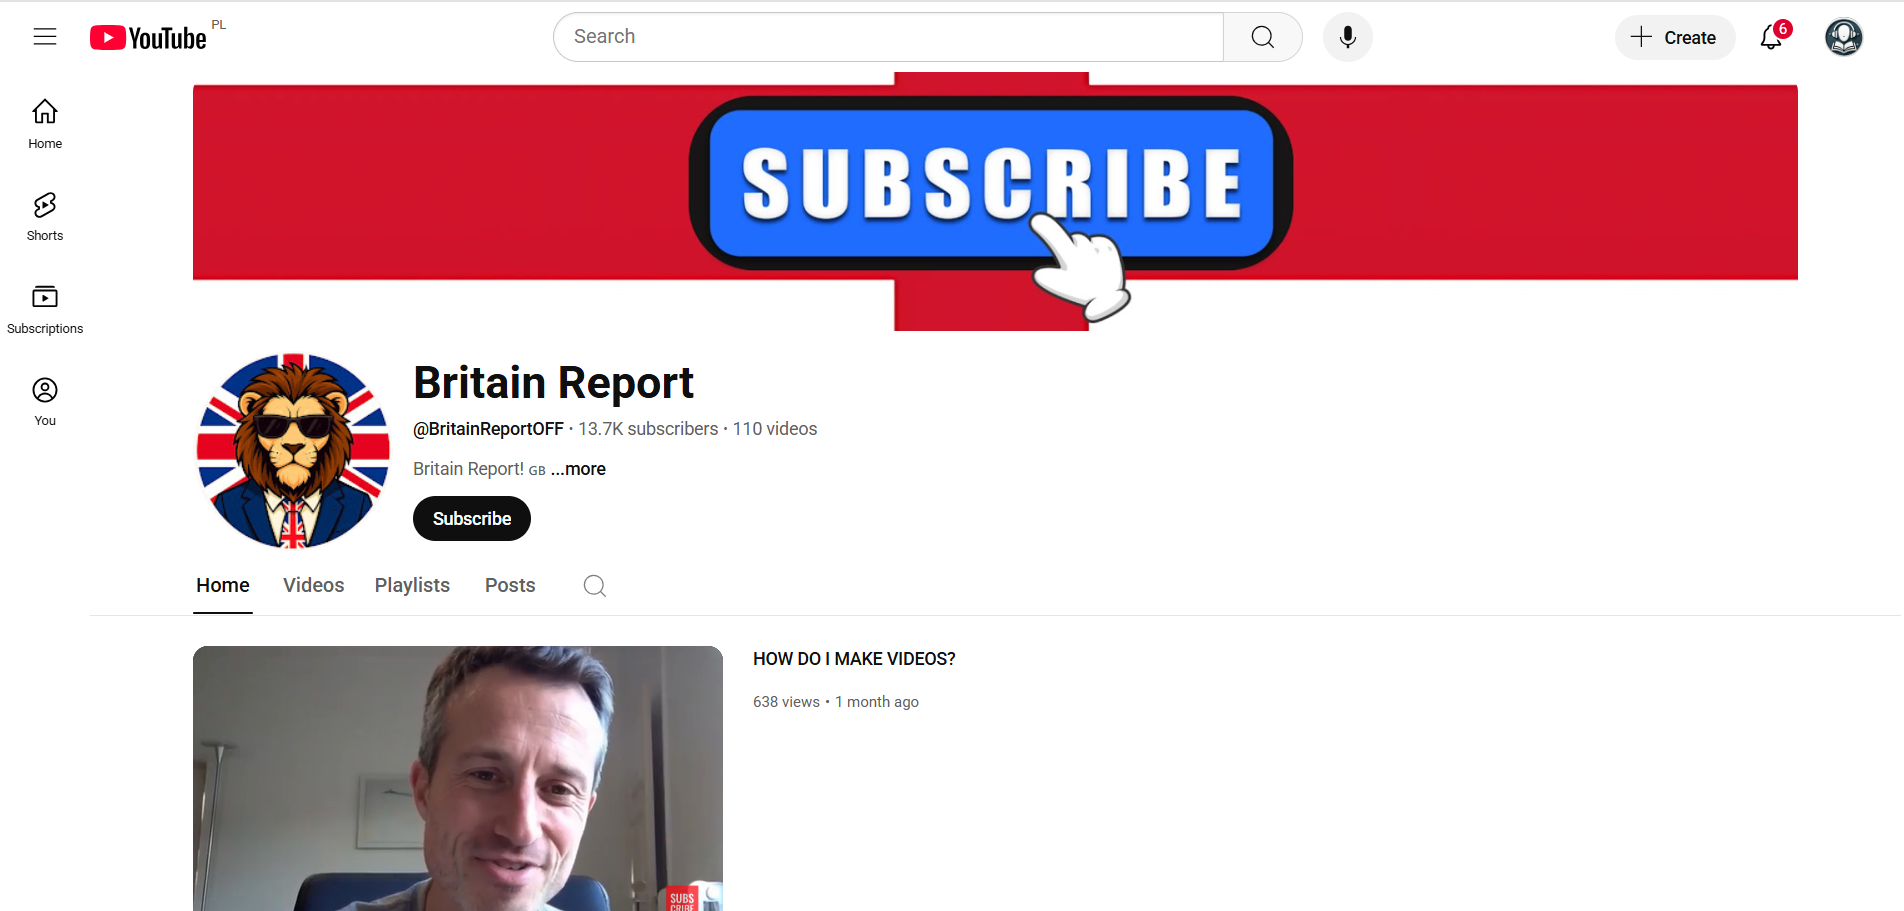Focus the Search input field
Screen dimensions: 1904x911
click(x=889, y=37)
